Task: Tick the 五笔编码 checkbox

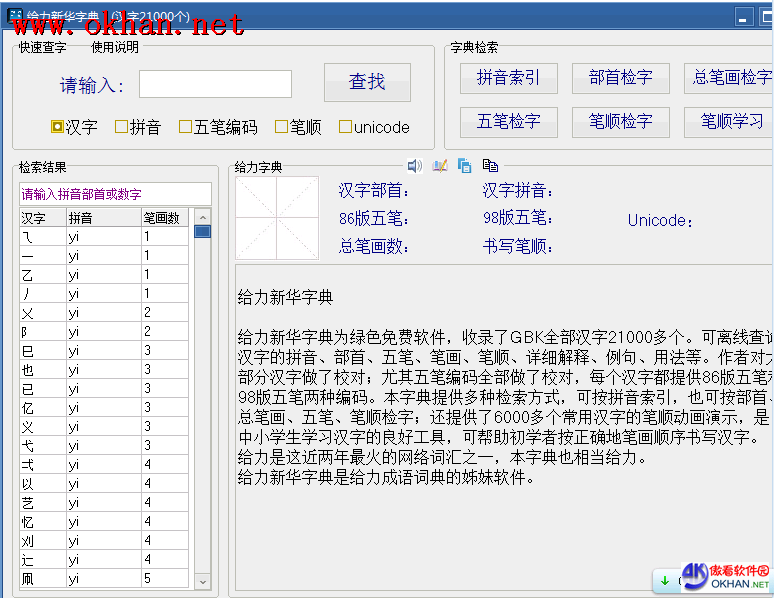Action: click(x=186, y=127)
